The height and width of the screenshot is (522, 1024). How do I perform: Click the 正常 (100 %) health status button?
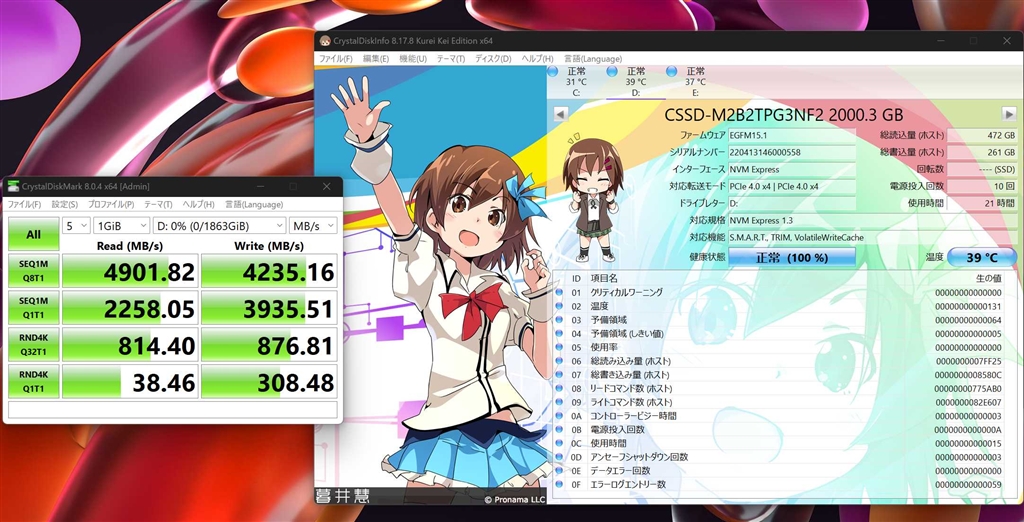(x=792, y=257)
